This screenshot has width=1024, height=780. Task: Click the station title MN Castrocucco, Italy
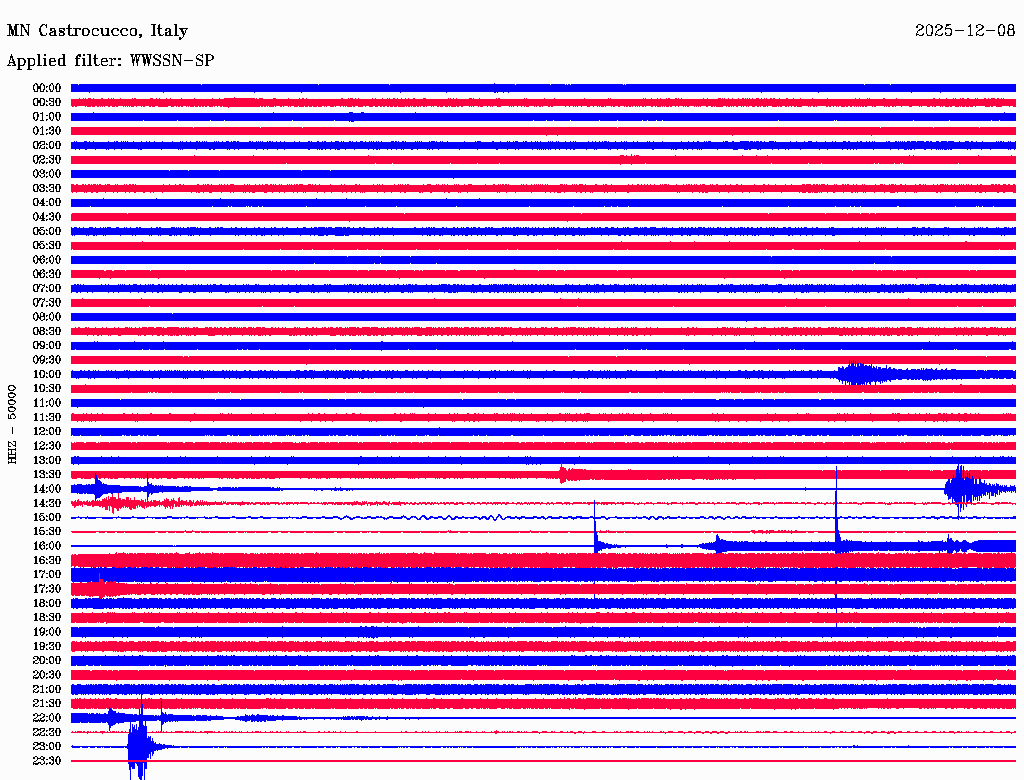(97, 31)
